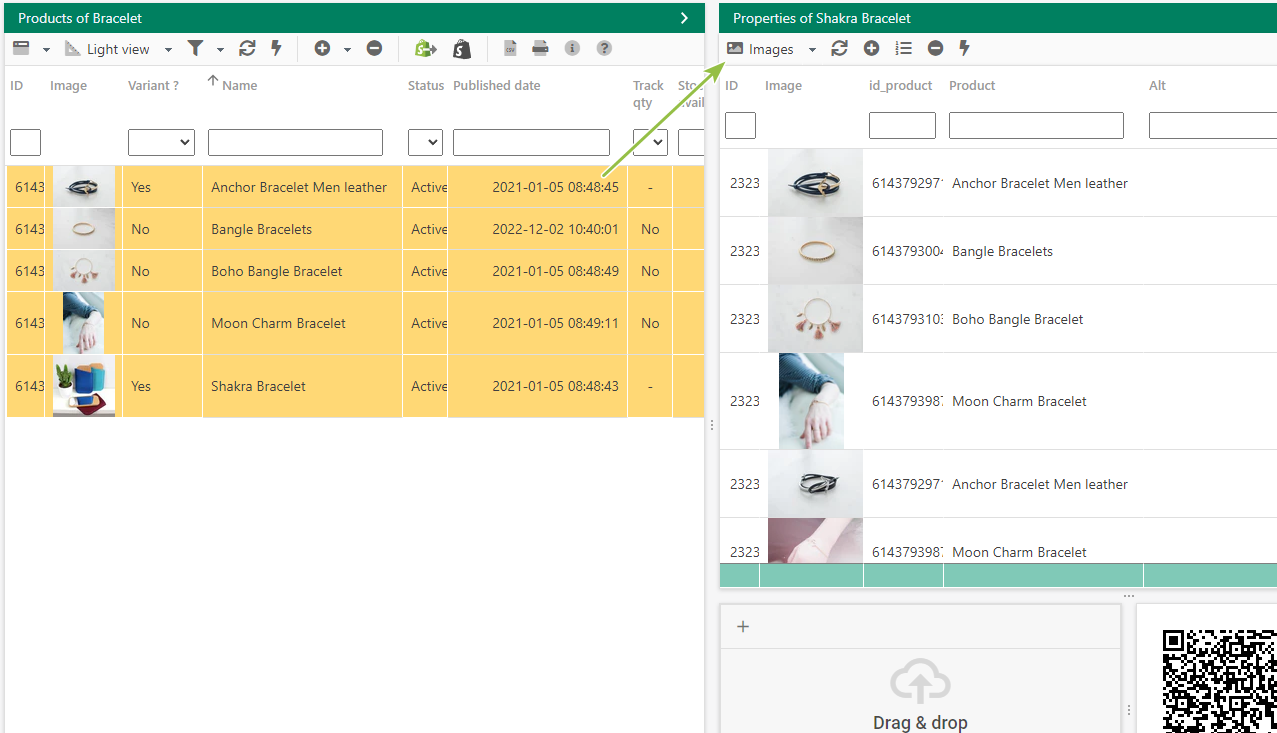This screenshot has height=733, width=1277.
Task: Sort by Variant ? column header
Action: tap(153, 85)
